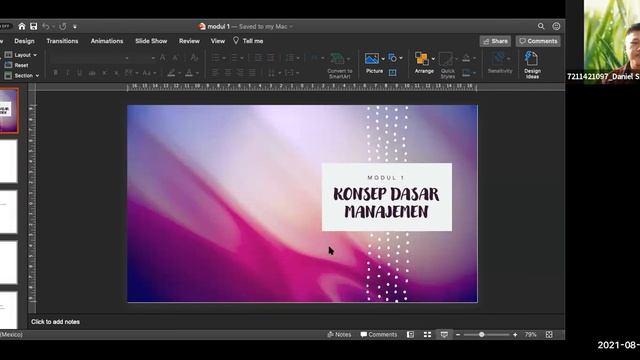This screenshot has width=640, height=360.
Task: Click Comments in the status bar
Action: (379, 335)
